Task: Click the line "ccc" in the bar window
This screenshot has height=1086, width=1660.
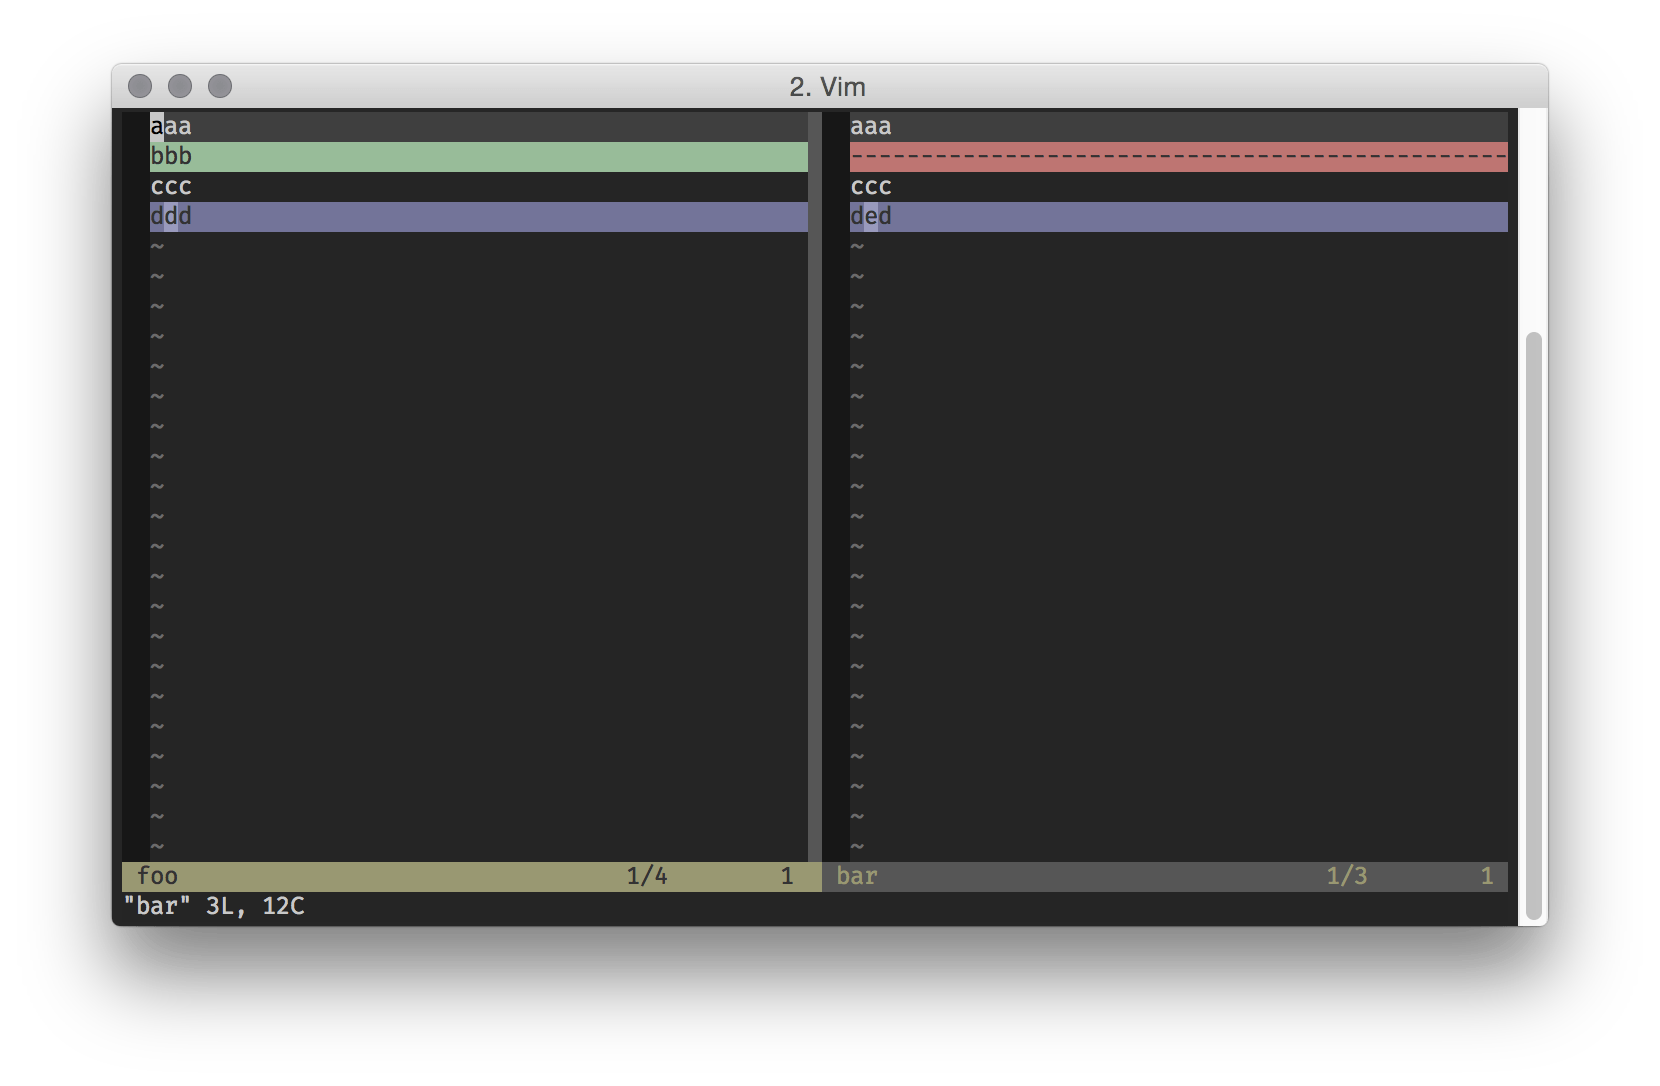Action: pyautogui.click(x=869, y=185)
